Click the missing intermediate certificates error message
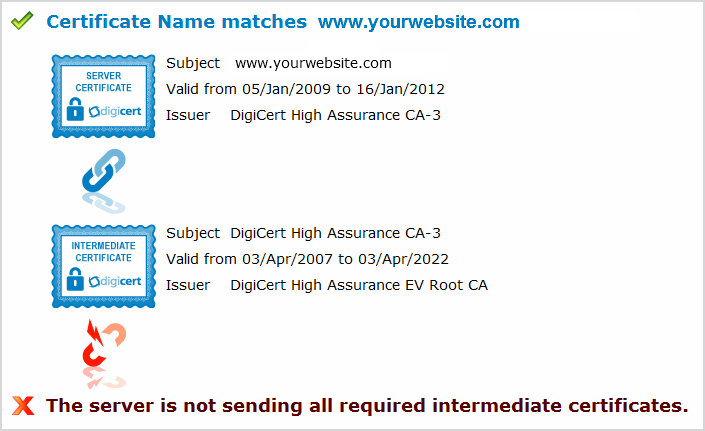Image resolution: width=705 pixels, height=431 pixels. click(x=367, y=405)
